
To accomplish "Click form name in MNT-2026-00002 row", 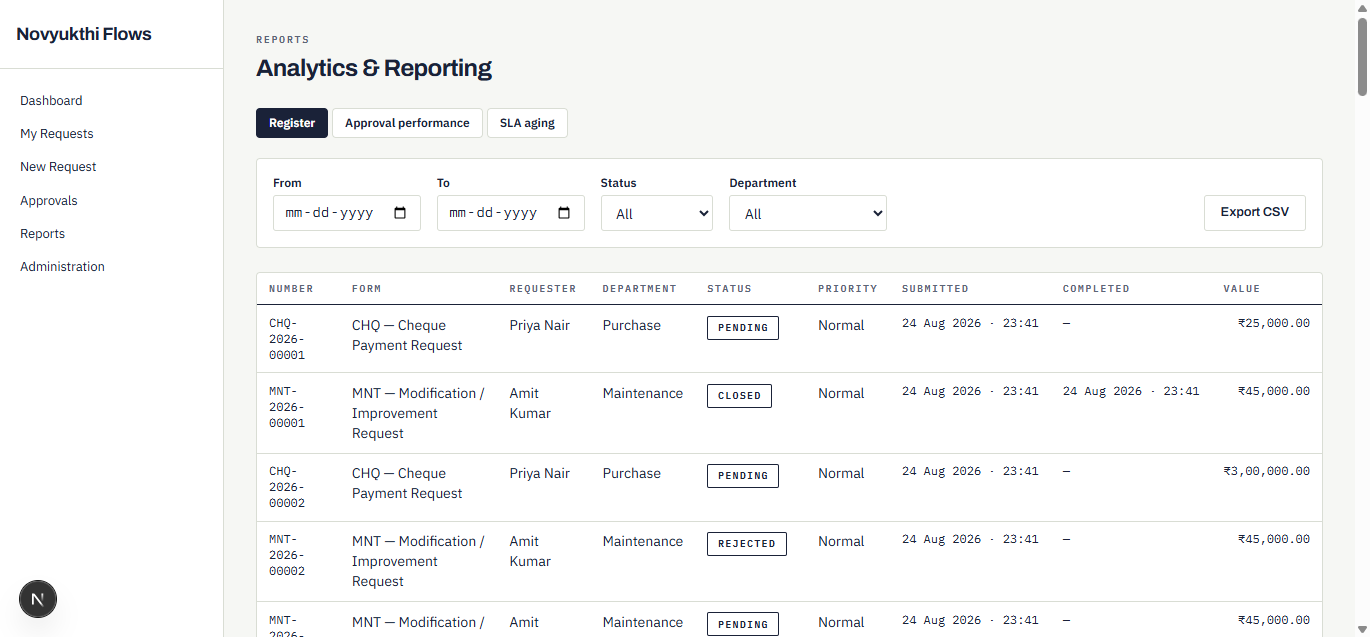I will point(418,561).
